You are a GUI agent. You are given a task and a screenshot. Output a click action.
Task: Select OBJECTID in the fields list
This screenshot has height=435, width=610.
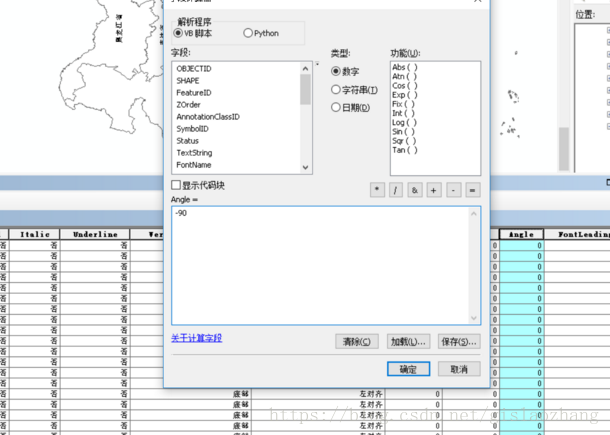click(x=194, y=68)
